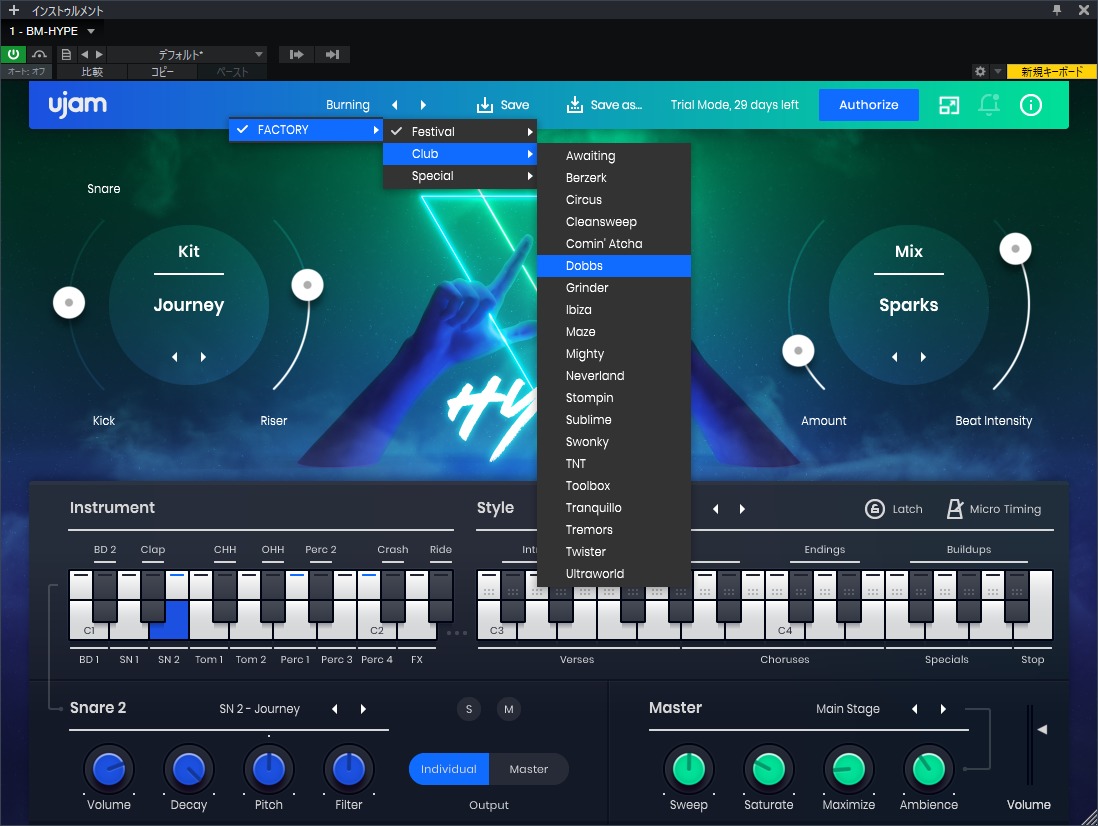Select next SN 2 sample arrow
Viewport: 1098px width, 826px height.
pyautogui.click(x=363, y=709)
